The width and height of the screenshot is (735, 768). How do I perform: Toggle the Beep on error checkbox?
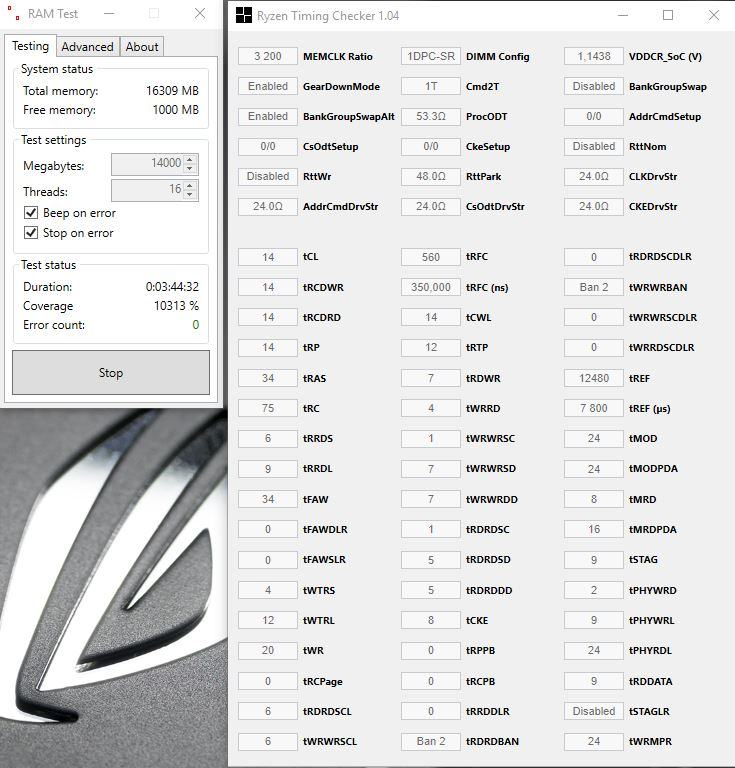pos(31,213)
